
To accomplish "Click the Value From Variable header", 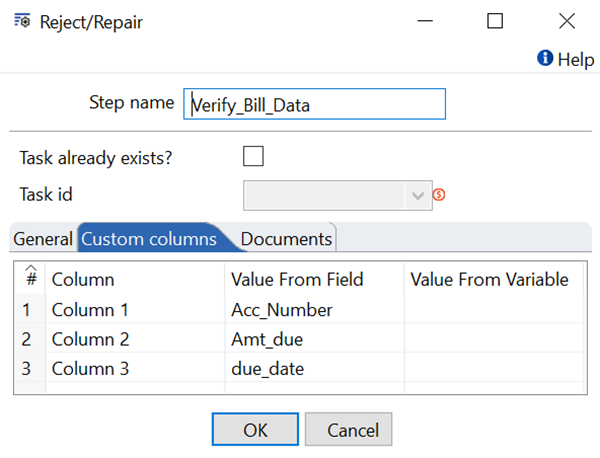I will click(x=494, y=279).
